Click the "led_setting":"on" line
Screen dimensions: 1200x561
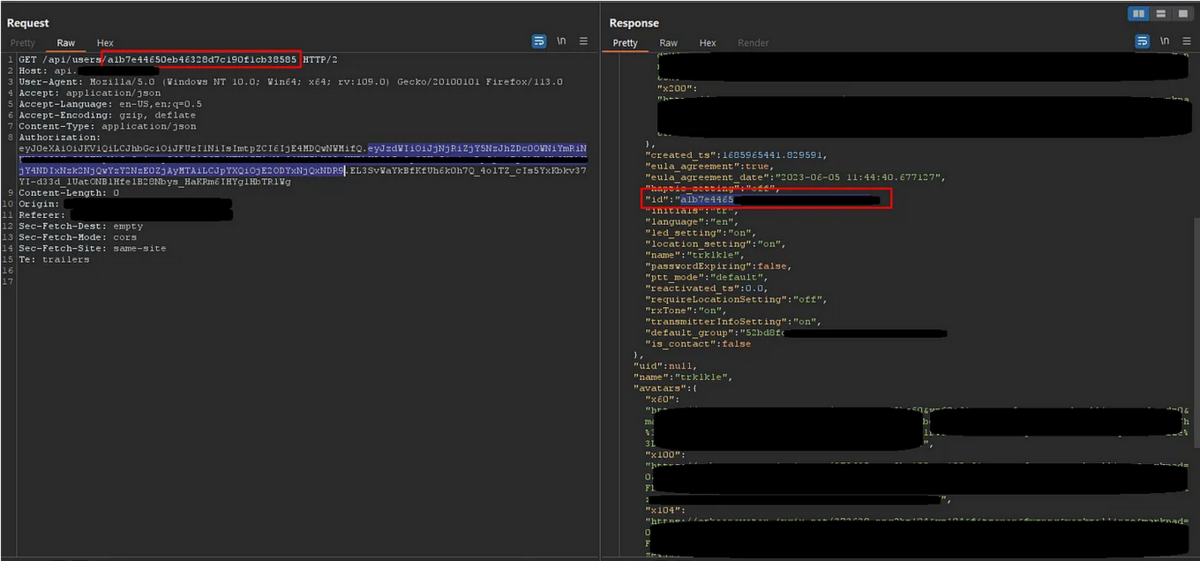pyautogui.click(x=699, y=233)
